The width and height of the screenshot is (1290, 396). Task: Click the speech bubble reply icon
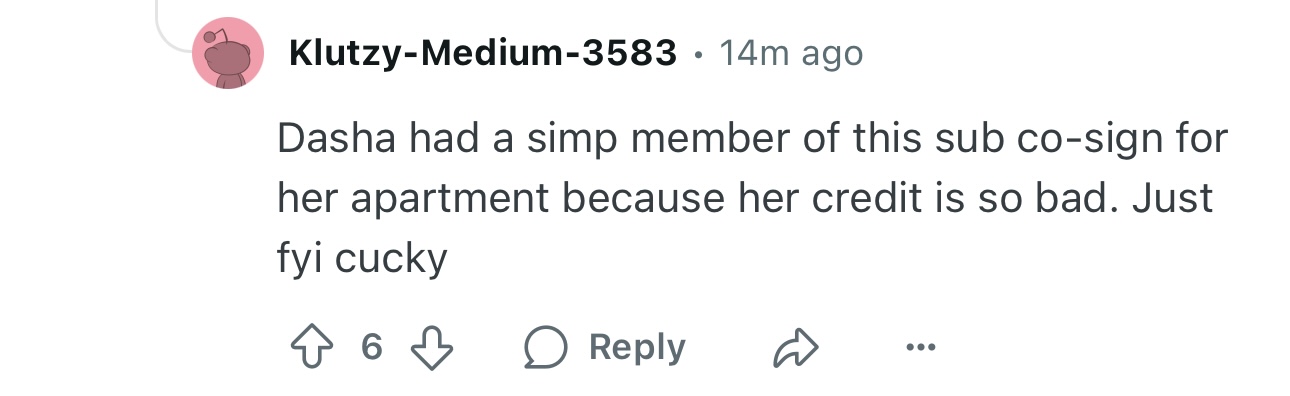[x=545, y=347]
